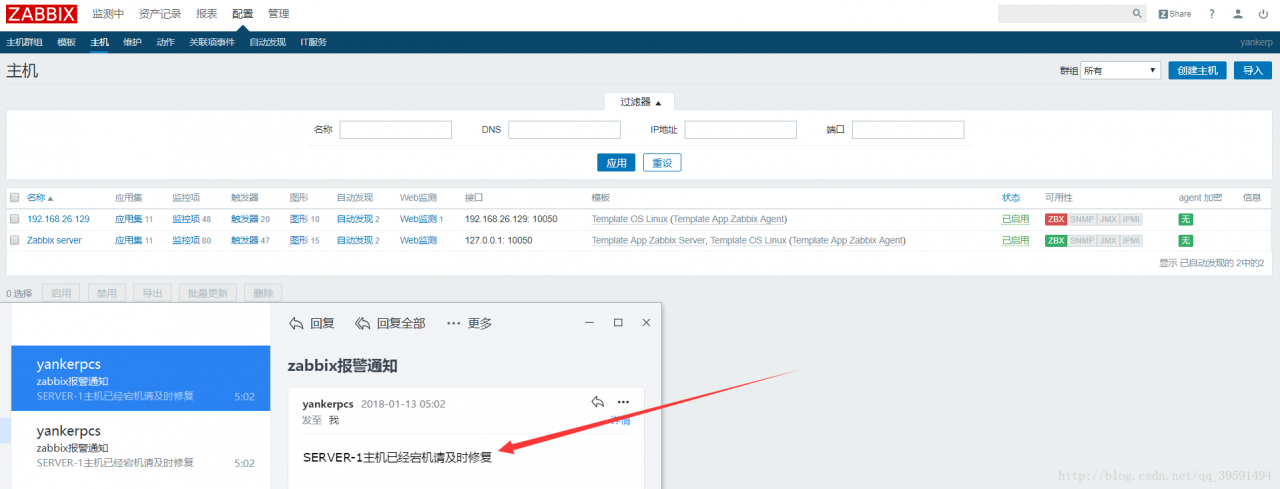Focus the top search box
Screen dimensions: 1280x489
pos(1064,14)
